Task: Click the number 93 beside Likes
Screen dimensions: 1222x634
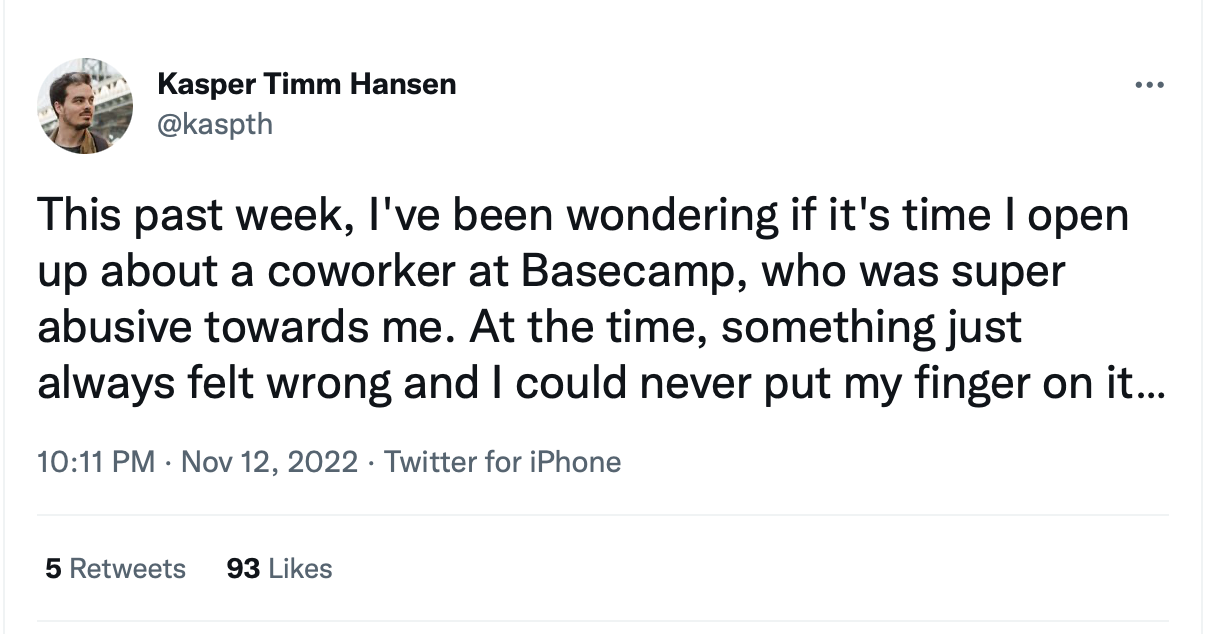Action: tap(243, 569)
